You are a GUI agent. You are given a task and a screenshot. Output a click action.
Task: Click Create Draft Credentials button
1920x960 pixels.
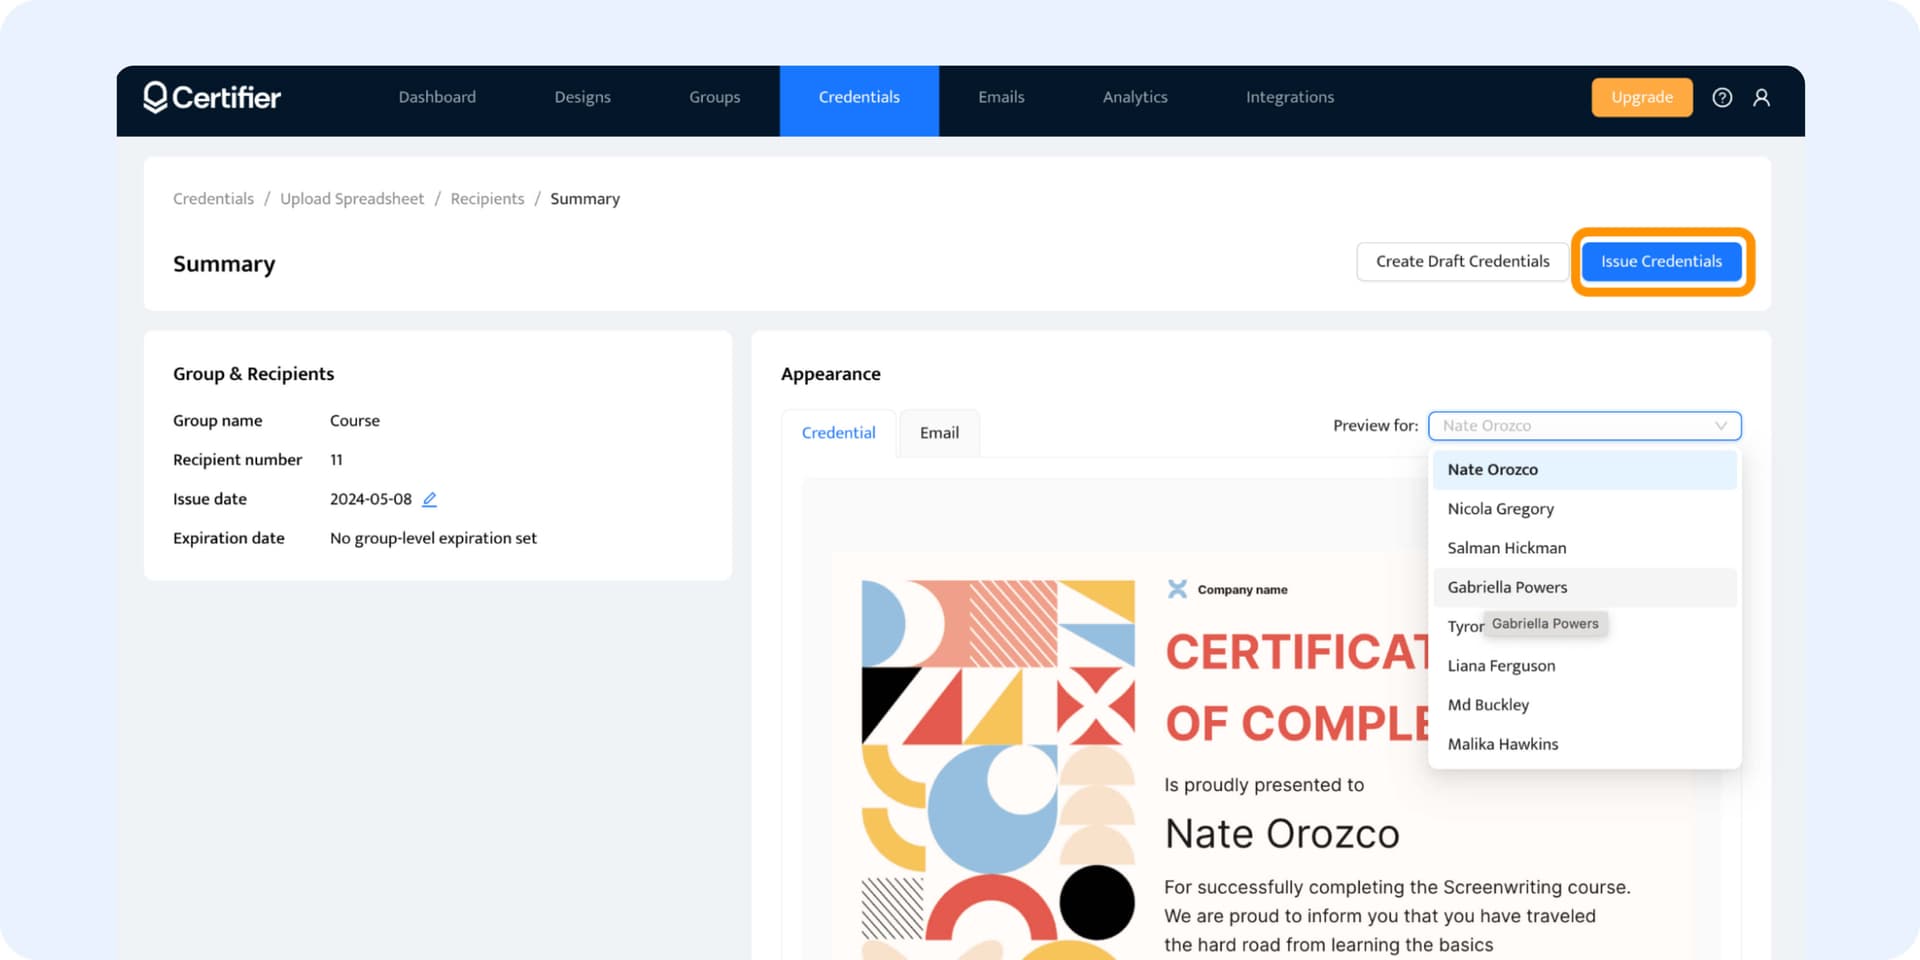coord(1462,261)
